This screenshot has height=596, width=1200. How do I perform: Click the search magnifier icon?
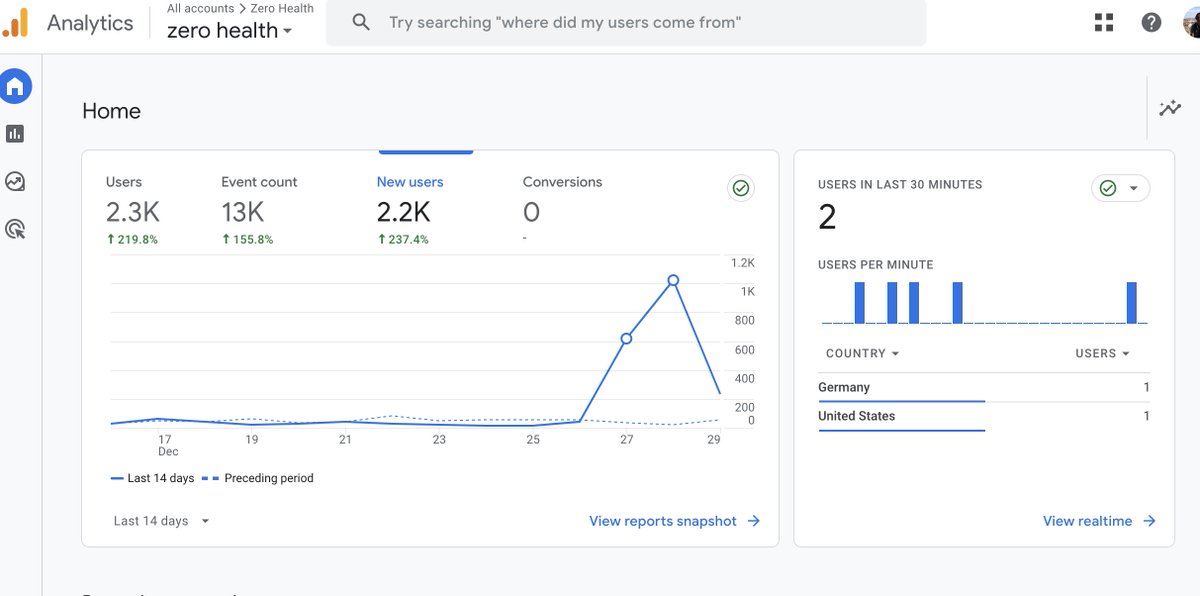361,22
